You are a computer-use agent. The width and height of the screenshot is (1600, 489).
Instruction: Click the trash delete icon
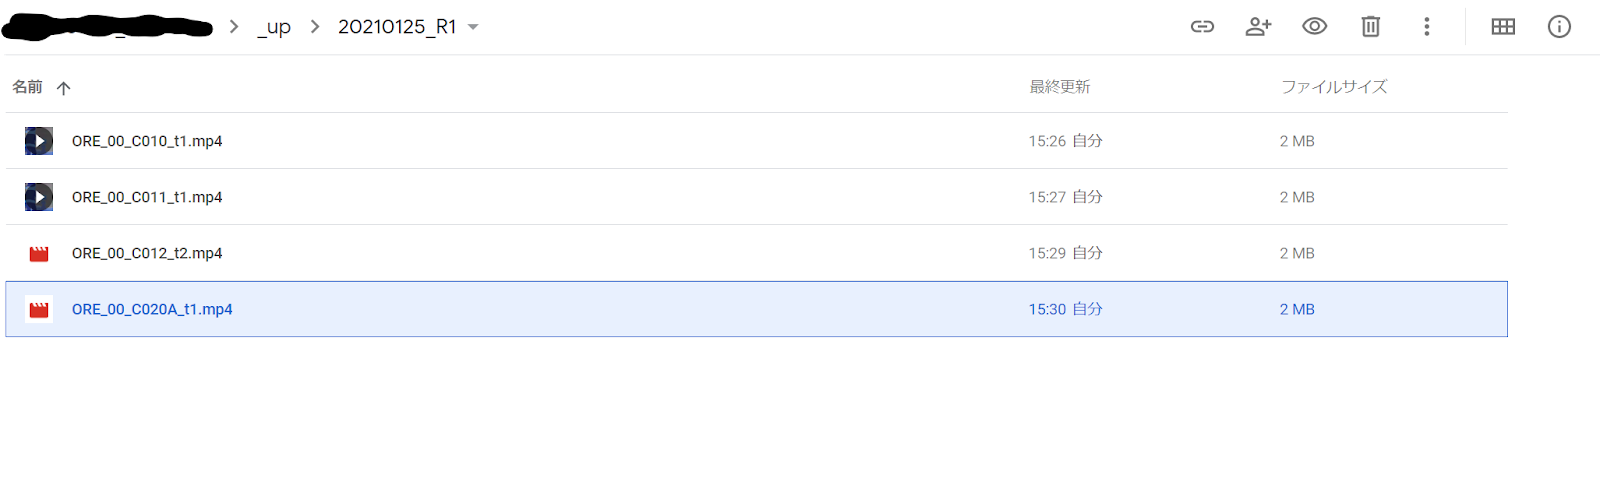[x=1370, y=27]
